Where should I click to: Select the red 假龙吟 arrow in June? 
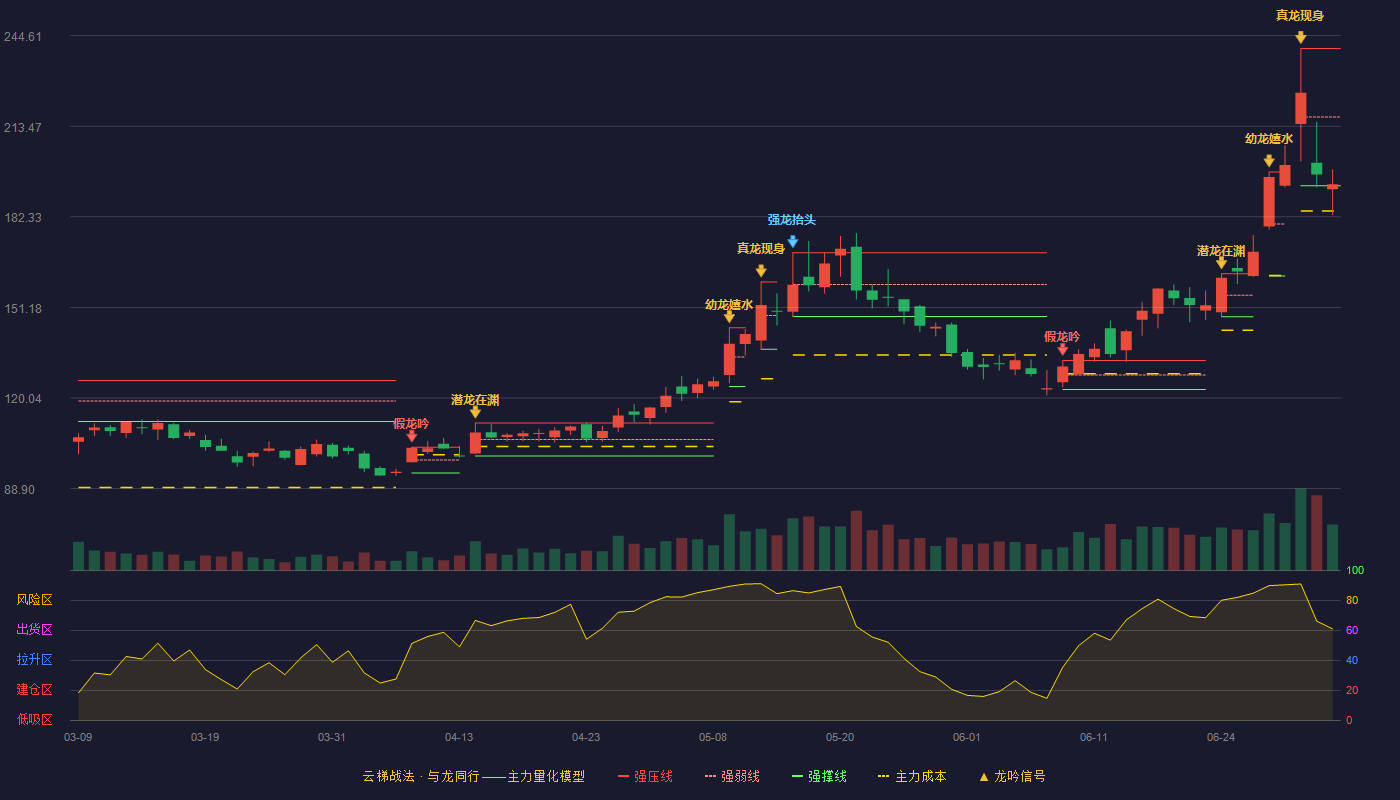(x=1062, y=349)
